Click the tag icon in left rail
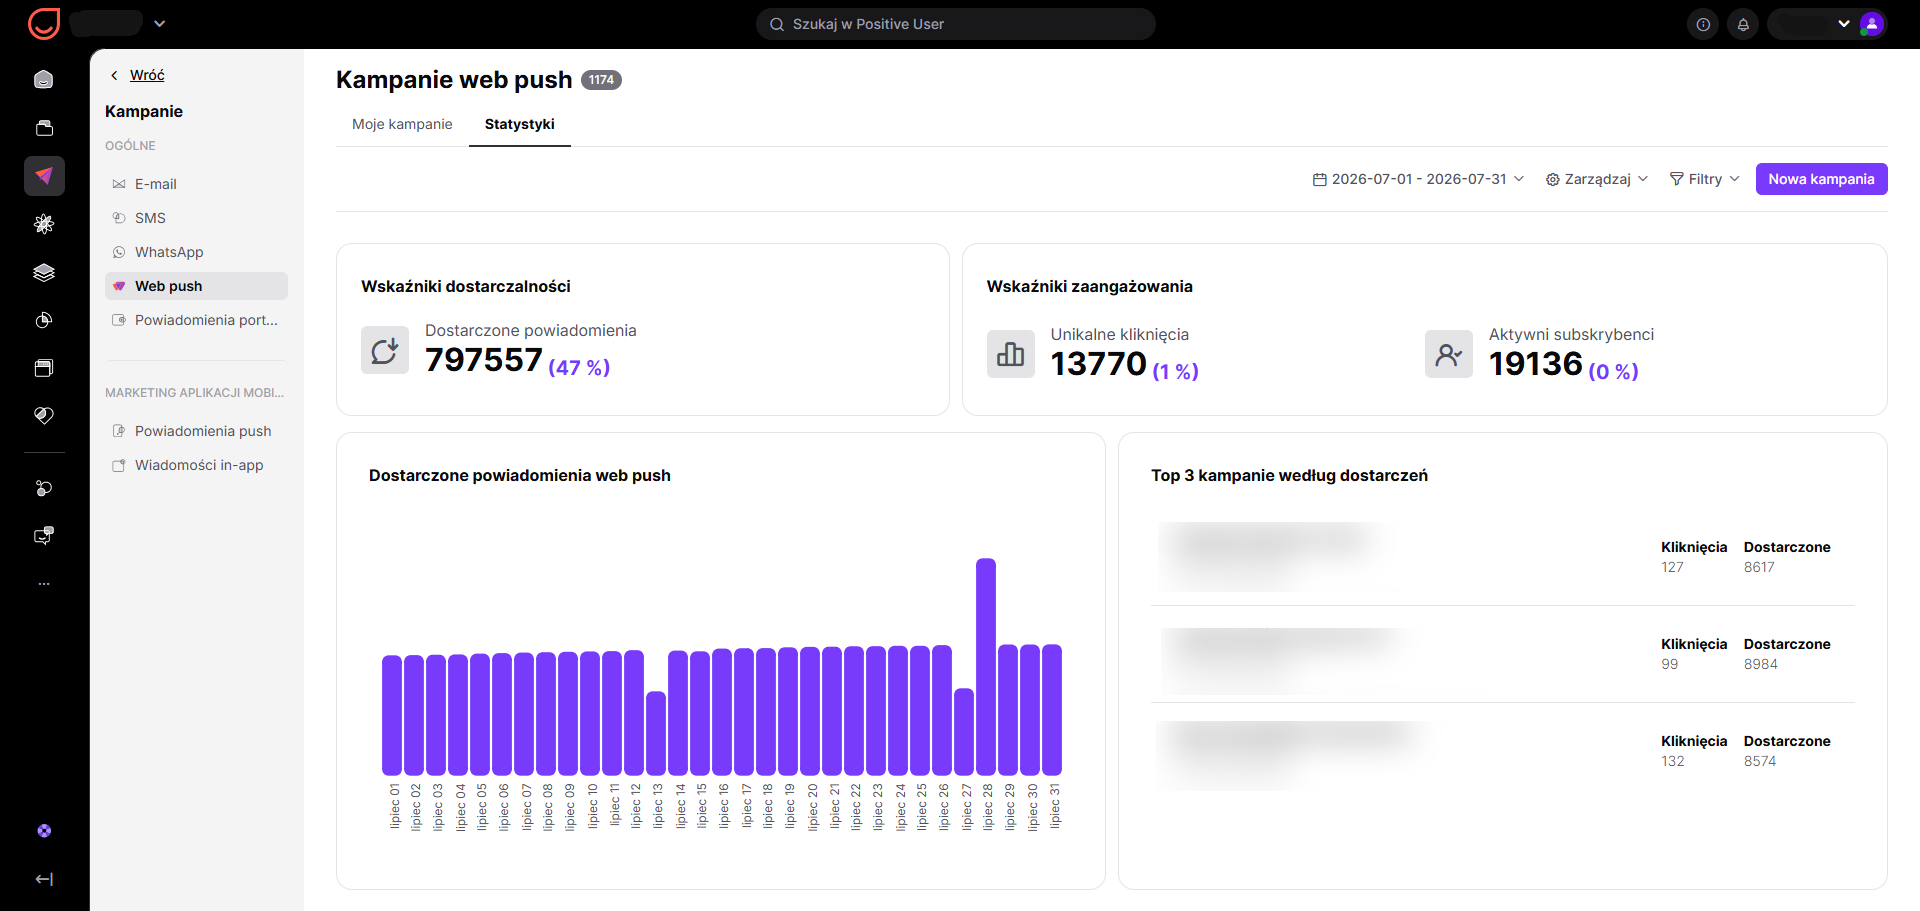The width and height of the screenshot is (1920, 911). point(44,416)
